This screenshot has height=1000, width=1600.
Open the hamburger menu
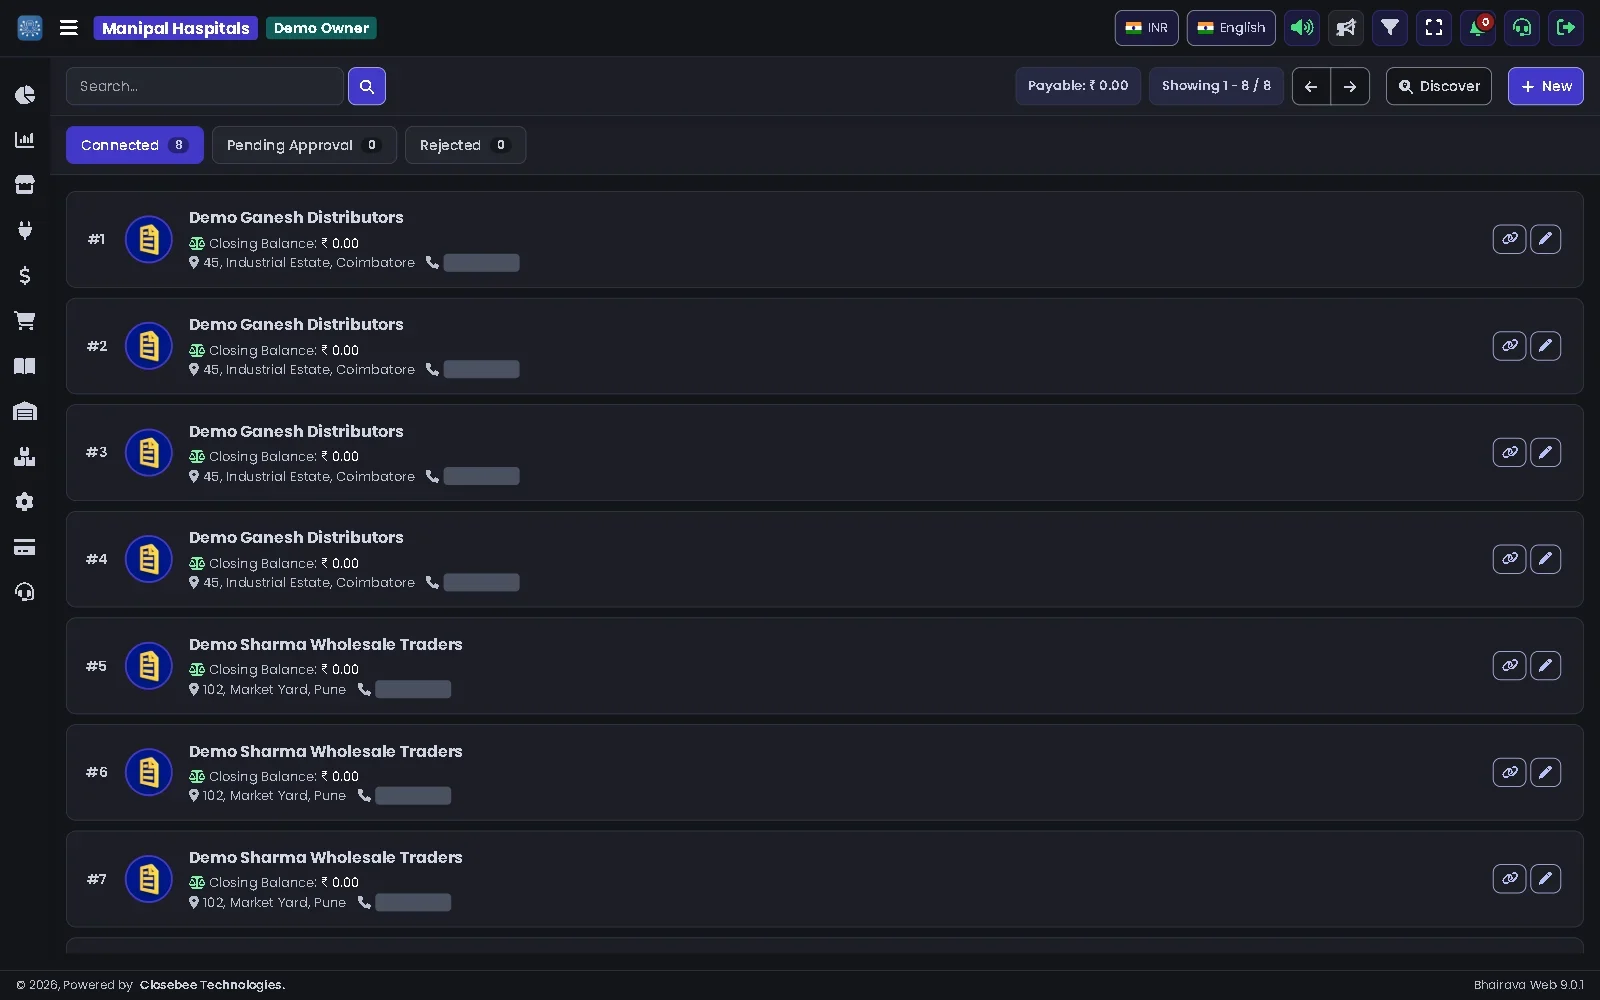coord(69,28)
